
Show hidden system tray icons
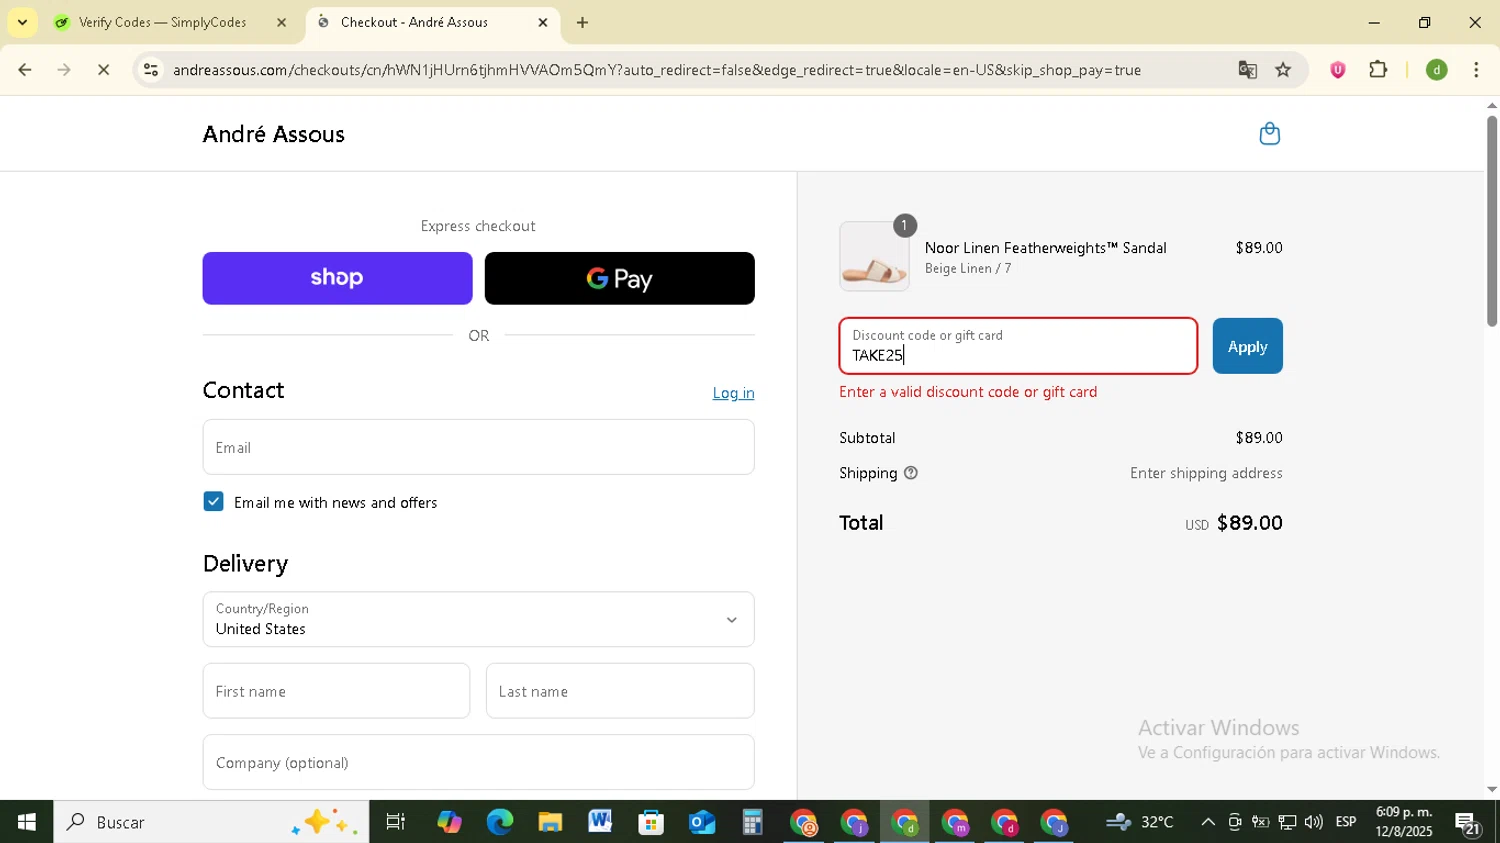click(1208, 822)
